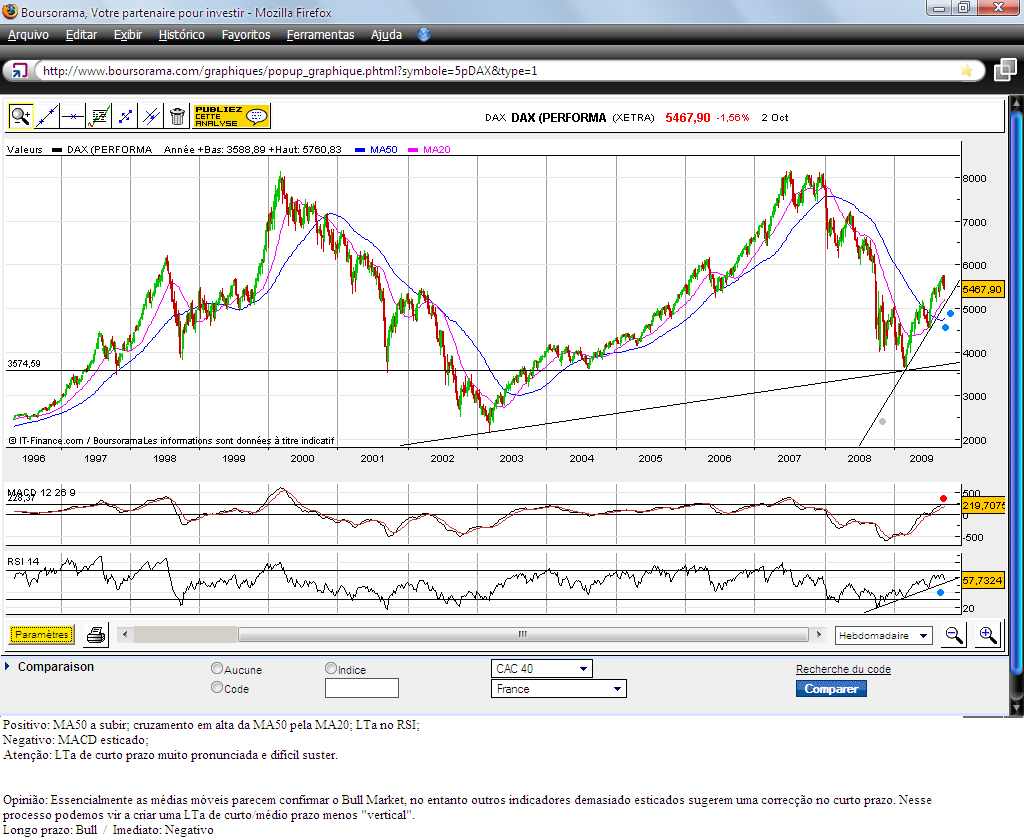Image resolution: width=1024 pixels, height=840 pixels.
Task: Open the Editar menu
Action: 81,35
